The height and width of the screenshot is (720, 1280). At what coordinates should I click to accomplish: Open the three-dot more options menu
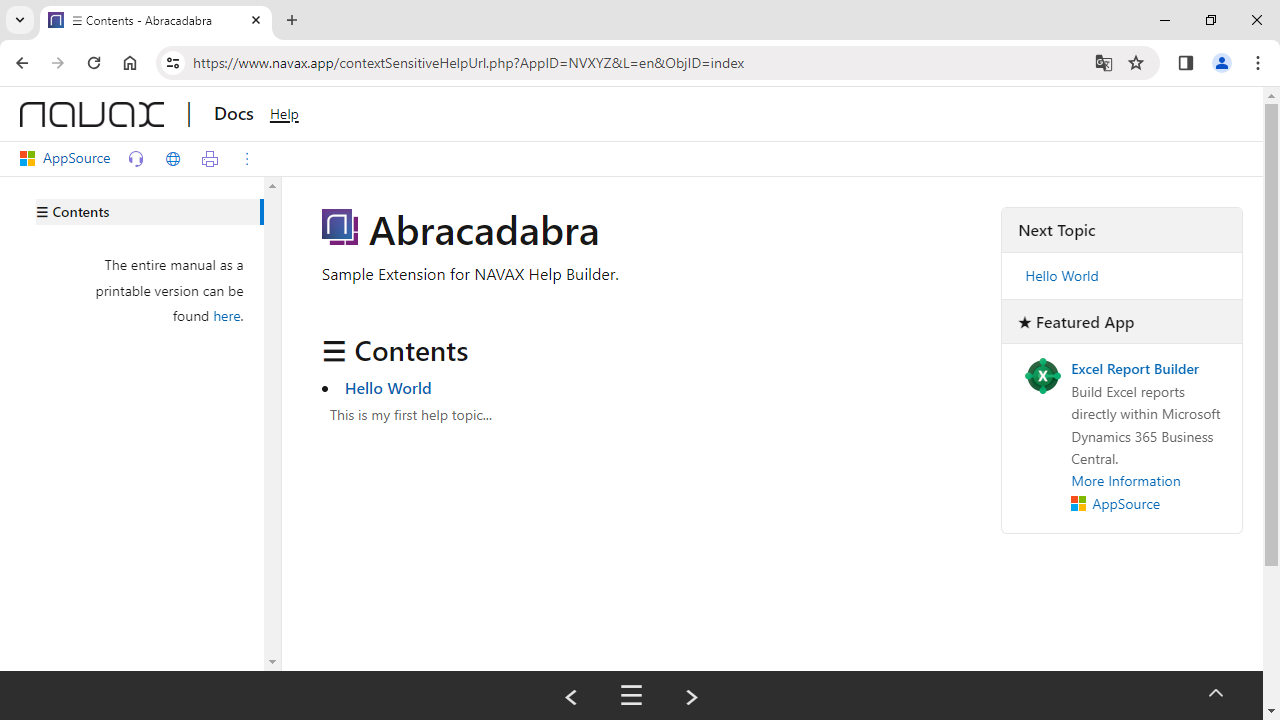(247, 158)
